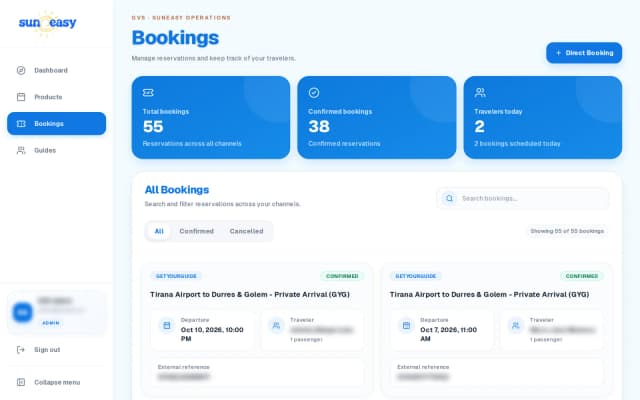Click the checkmark icon on Confirmed bookings card
Image resolution: width=640 pixels, height=400 pixels.
coord(314,93)
